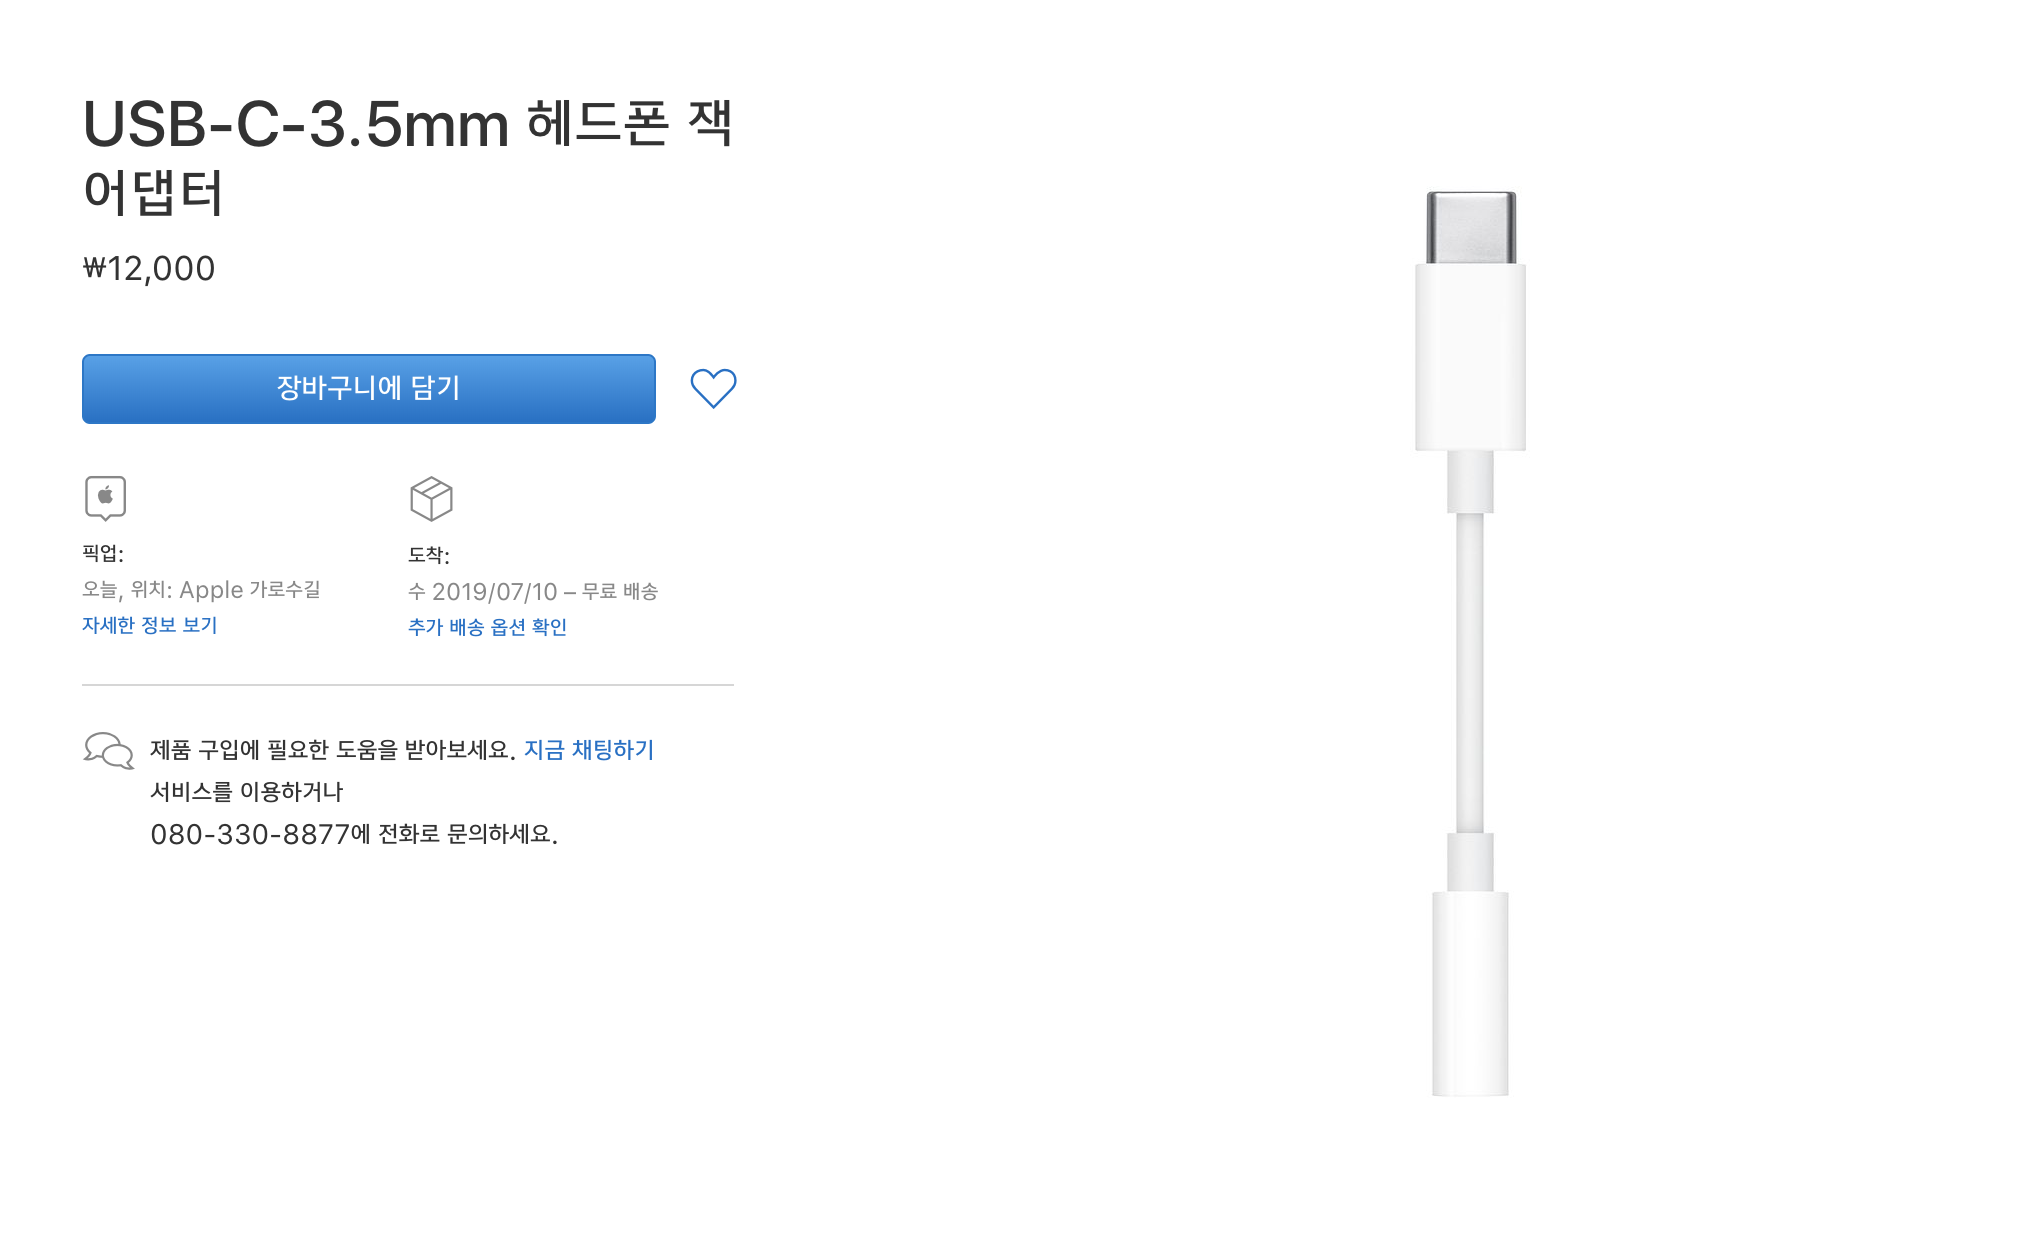The image size is (2030, 1246).
Task: Click the shipping box delivery icon
Action: pyautogui.click(x=431, y=498)
